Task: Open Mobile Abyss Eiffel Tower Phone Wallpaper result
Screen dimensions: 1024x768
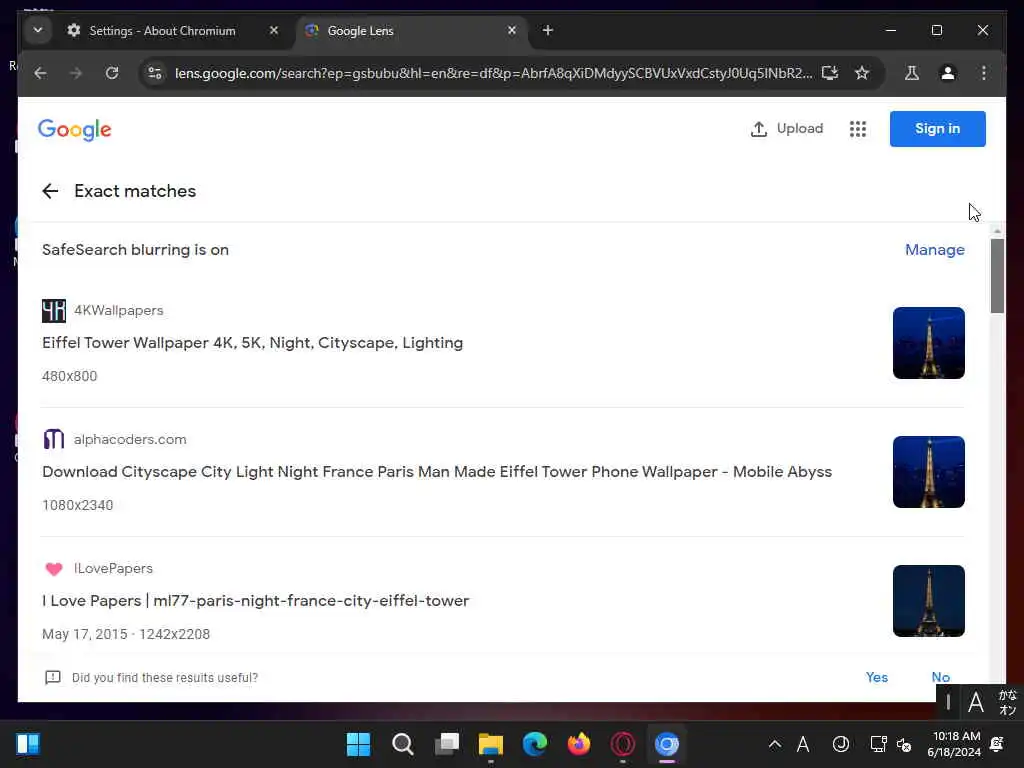Action: tap(437, 472)
